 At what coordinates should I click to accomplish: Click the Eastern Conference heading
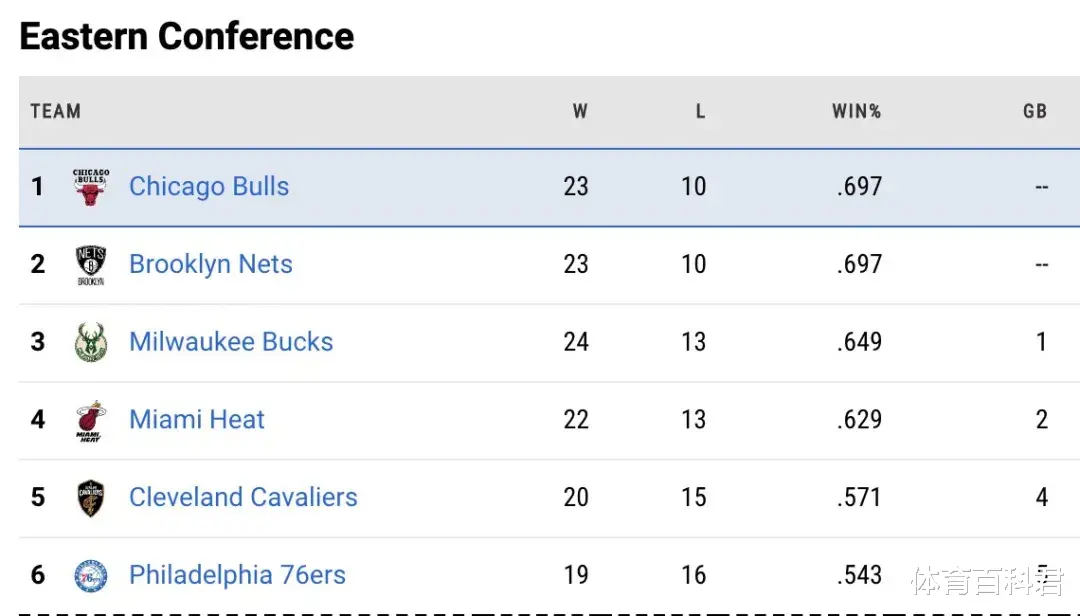[187, 37]
